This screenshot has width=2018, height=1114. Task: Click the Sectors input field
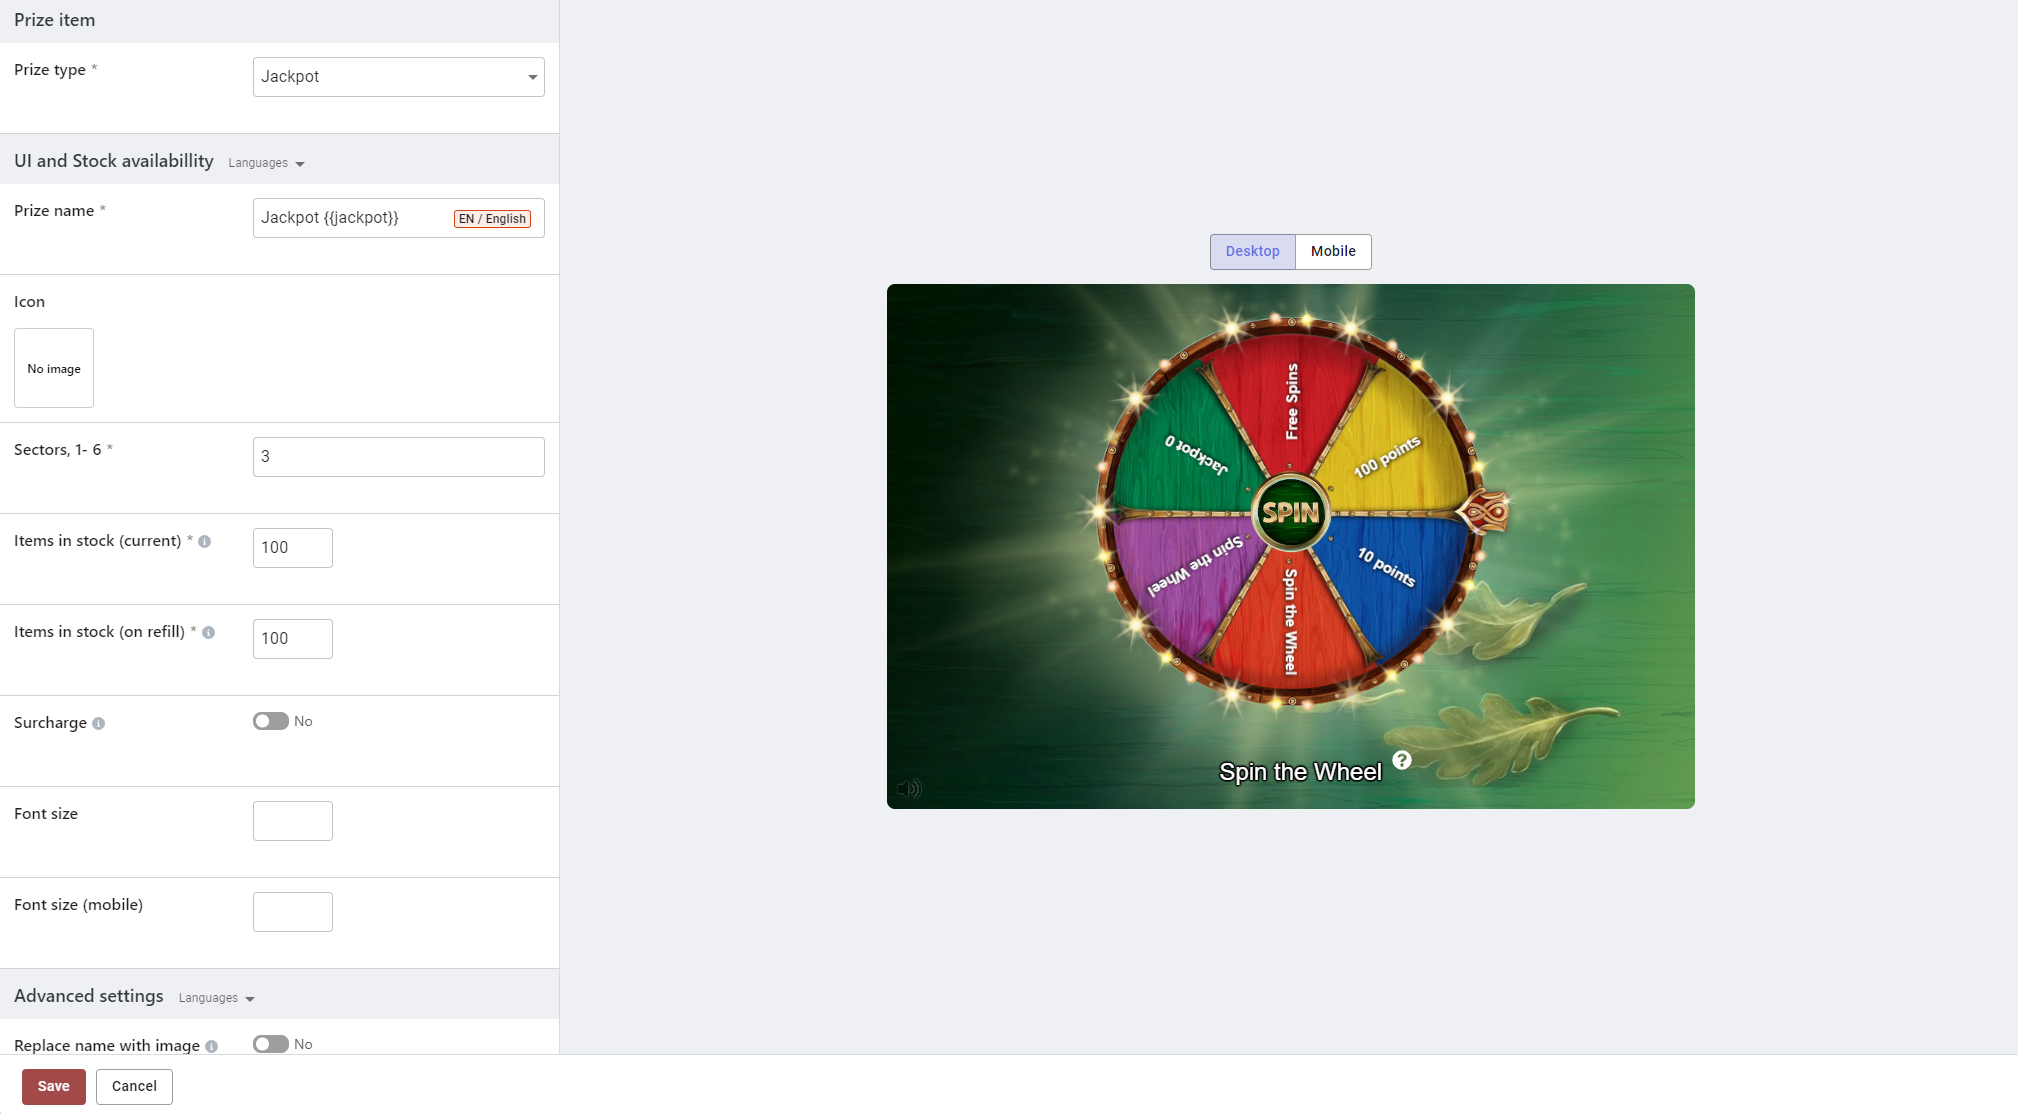[x=398, y=457]
